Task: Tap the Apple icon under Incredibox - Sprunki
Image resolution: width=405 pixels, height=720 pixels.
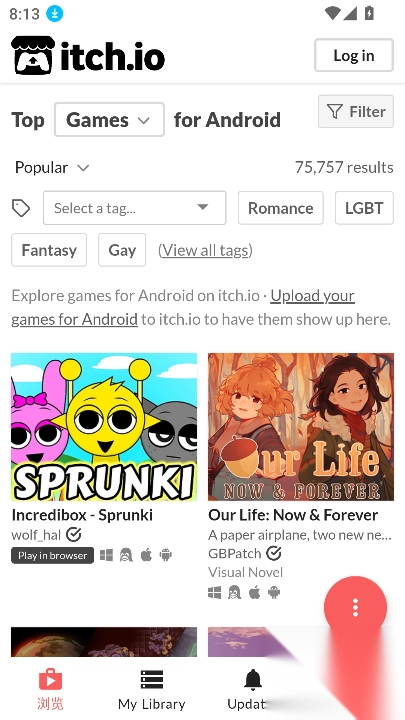Action: 146,555
